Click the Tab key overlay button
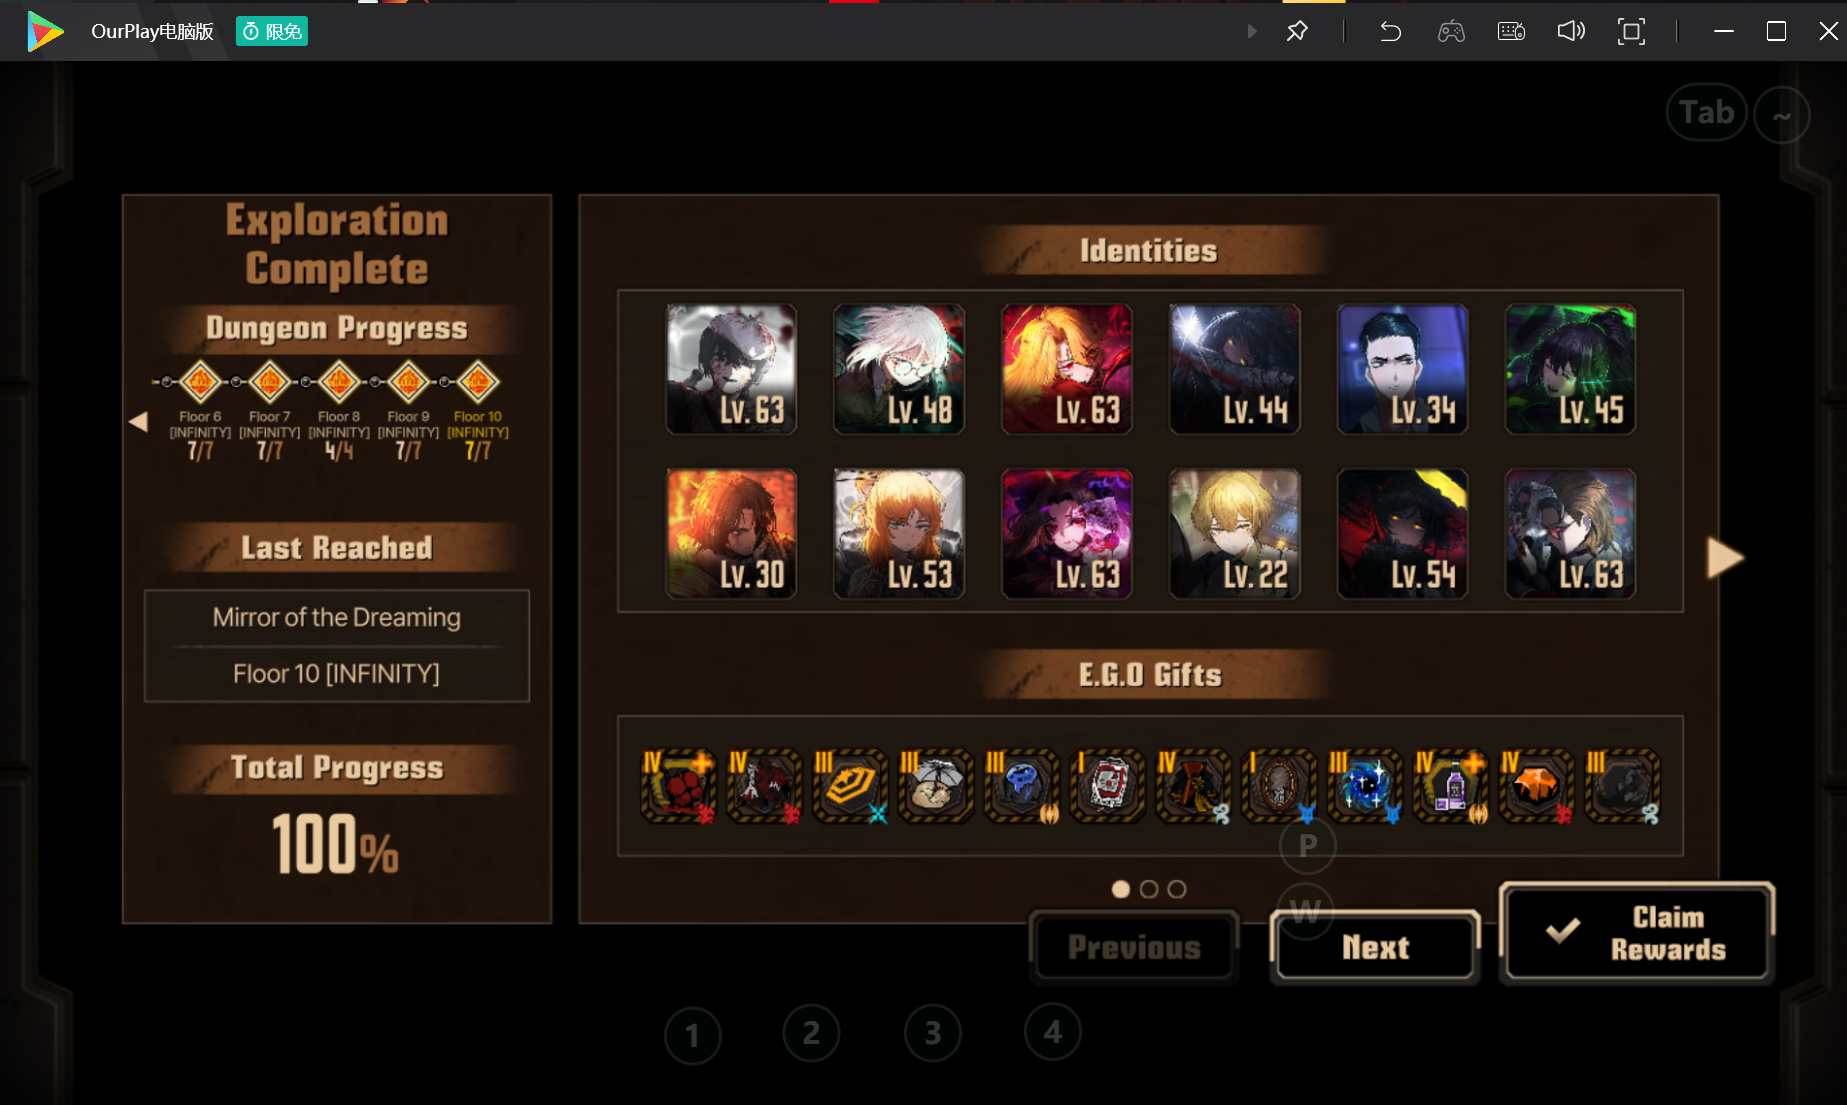The image size is (1847, 1105). coord(1707,113)
